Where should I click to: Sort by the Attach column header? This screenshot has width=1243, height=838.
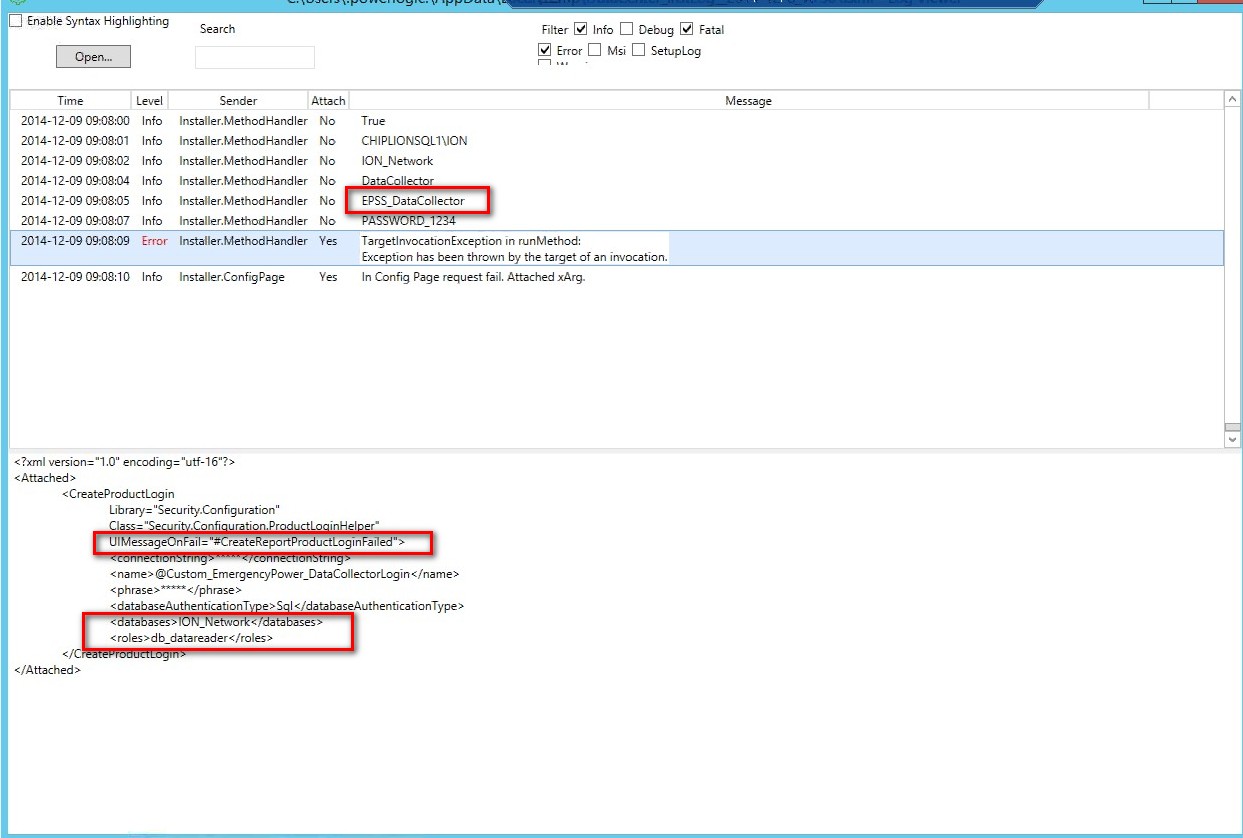(328, 100)
